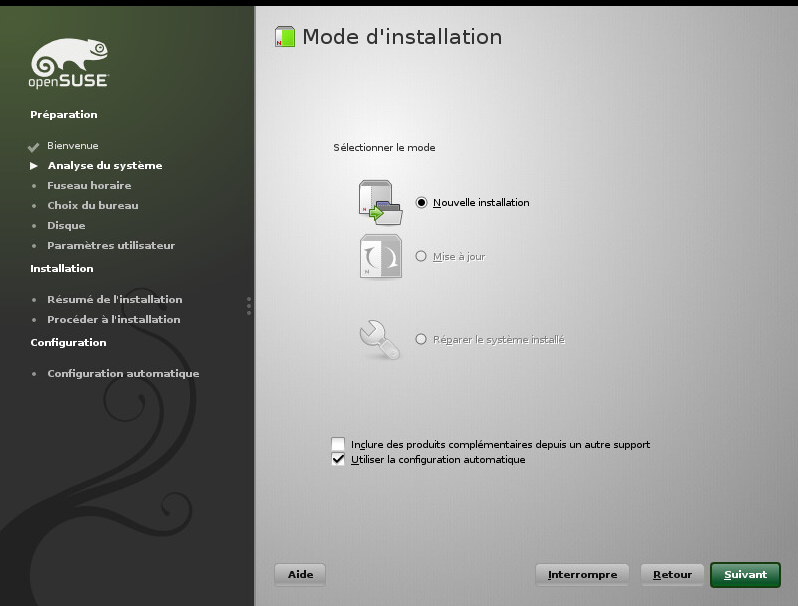Select Réparer le système installé option
The image size is (798, 606).
pos(421,339)
